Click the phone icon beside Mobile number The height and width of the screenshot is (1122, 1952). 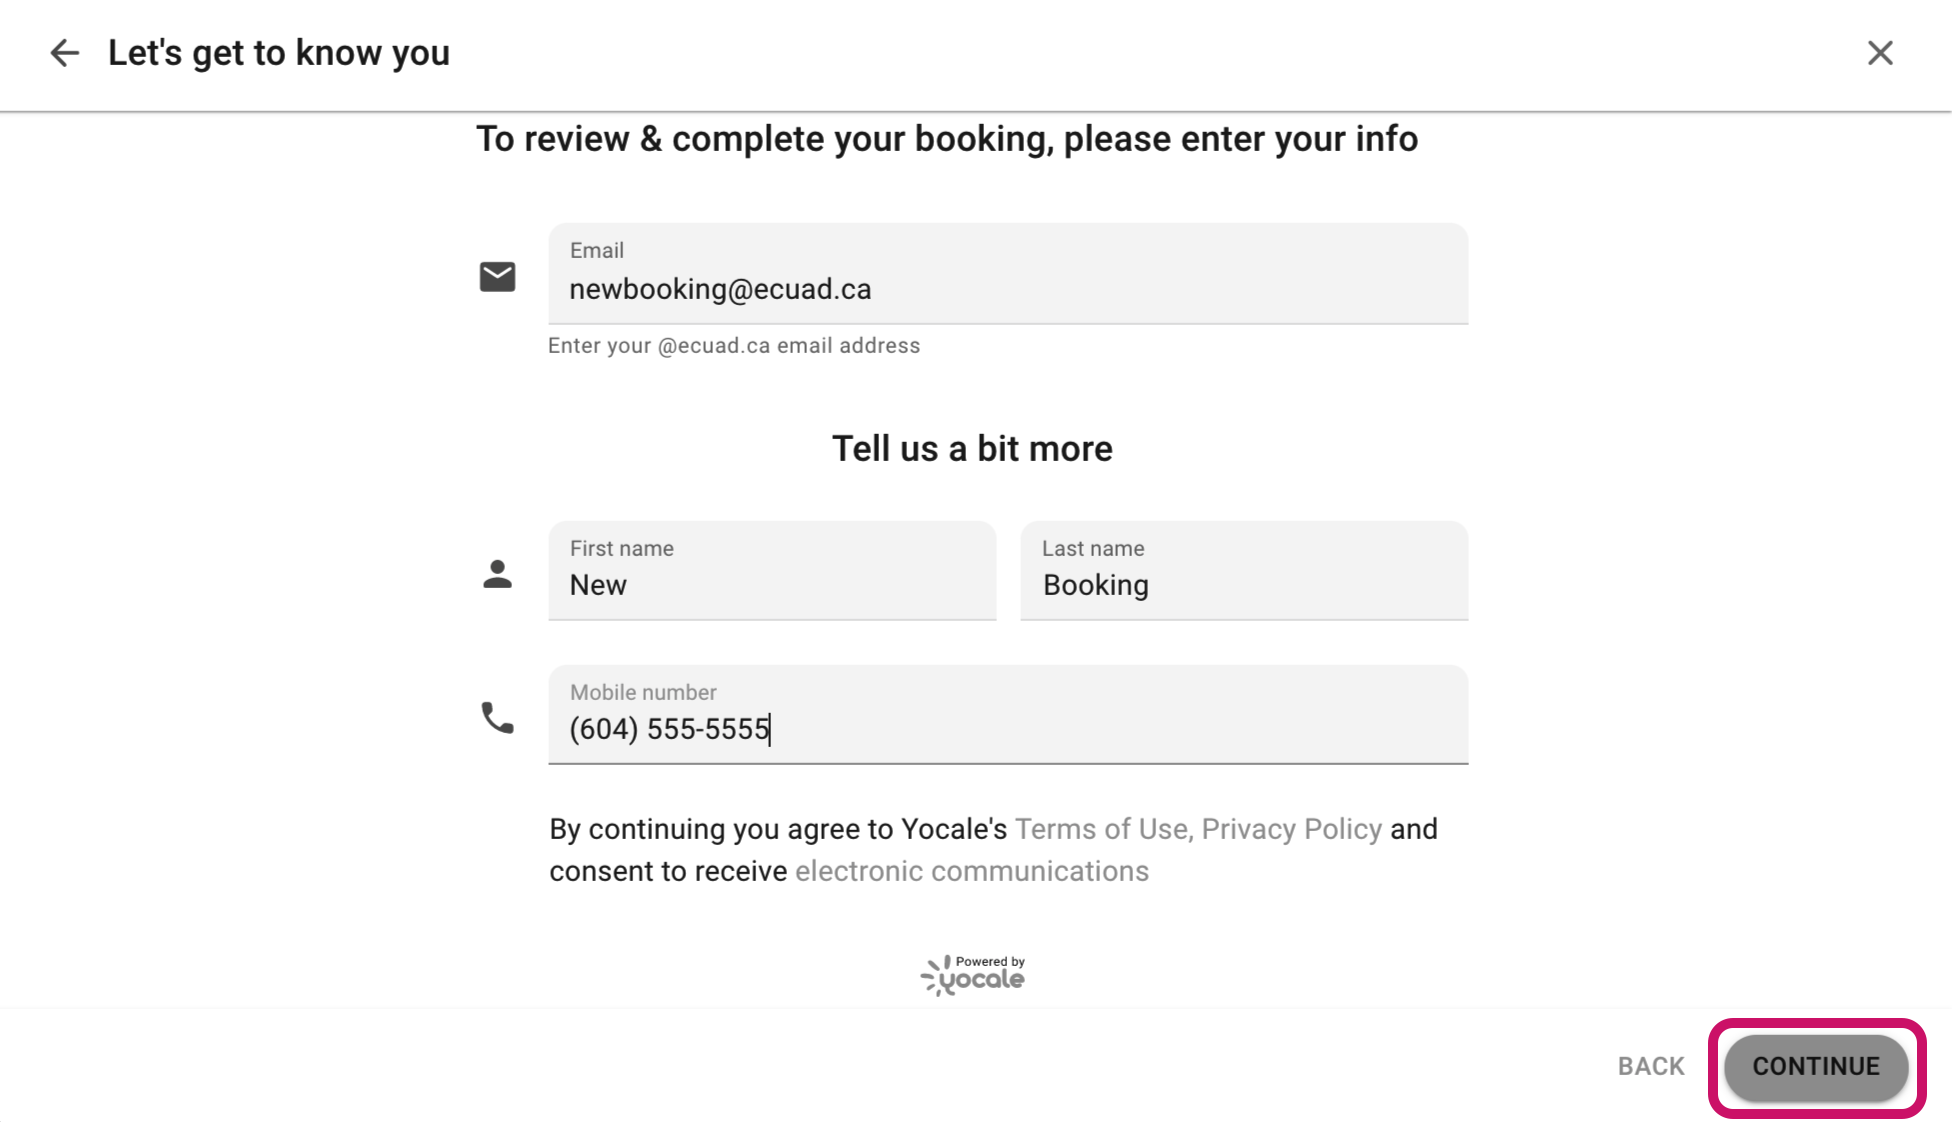pos(497,718)
